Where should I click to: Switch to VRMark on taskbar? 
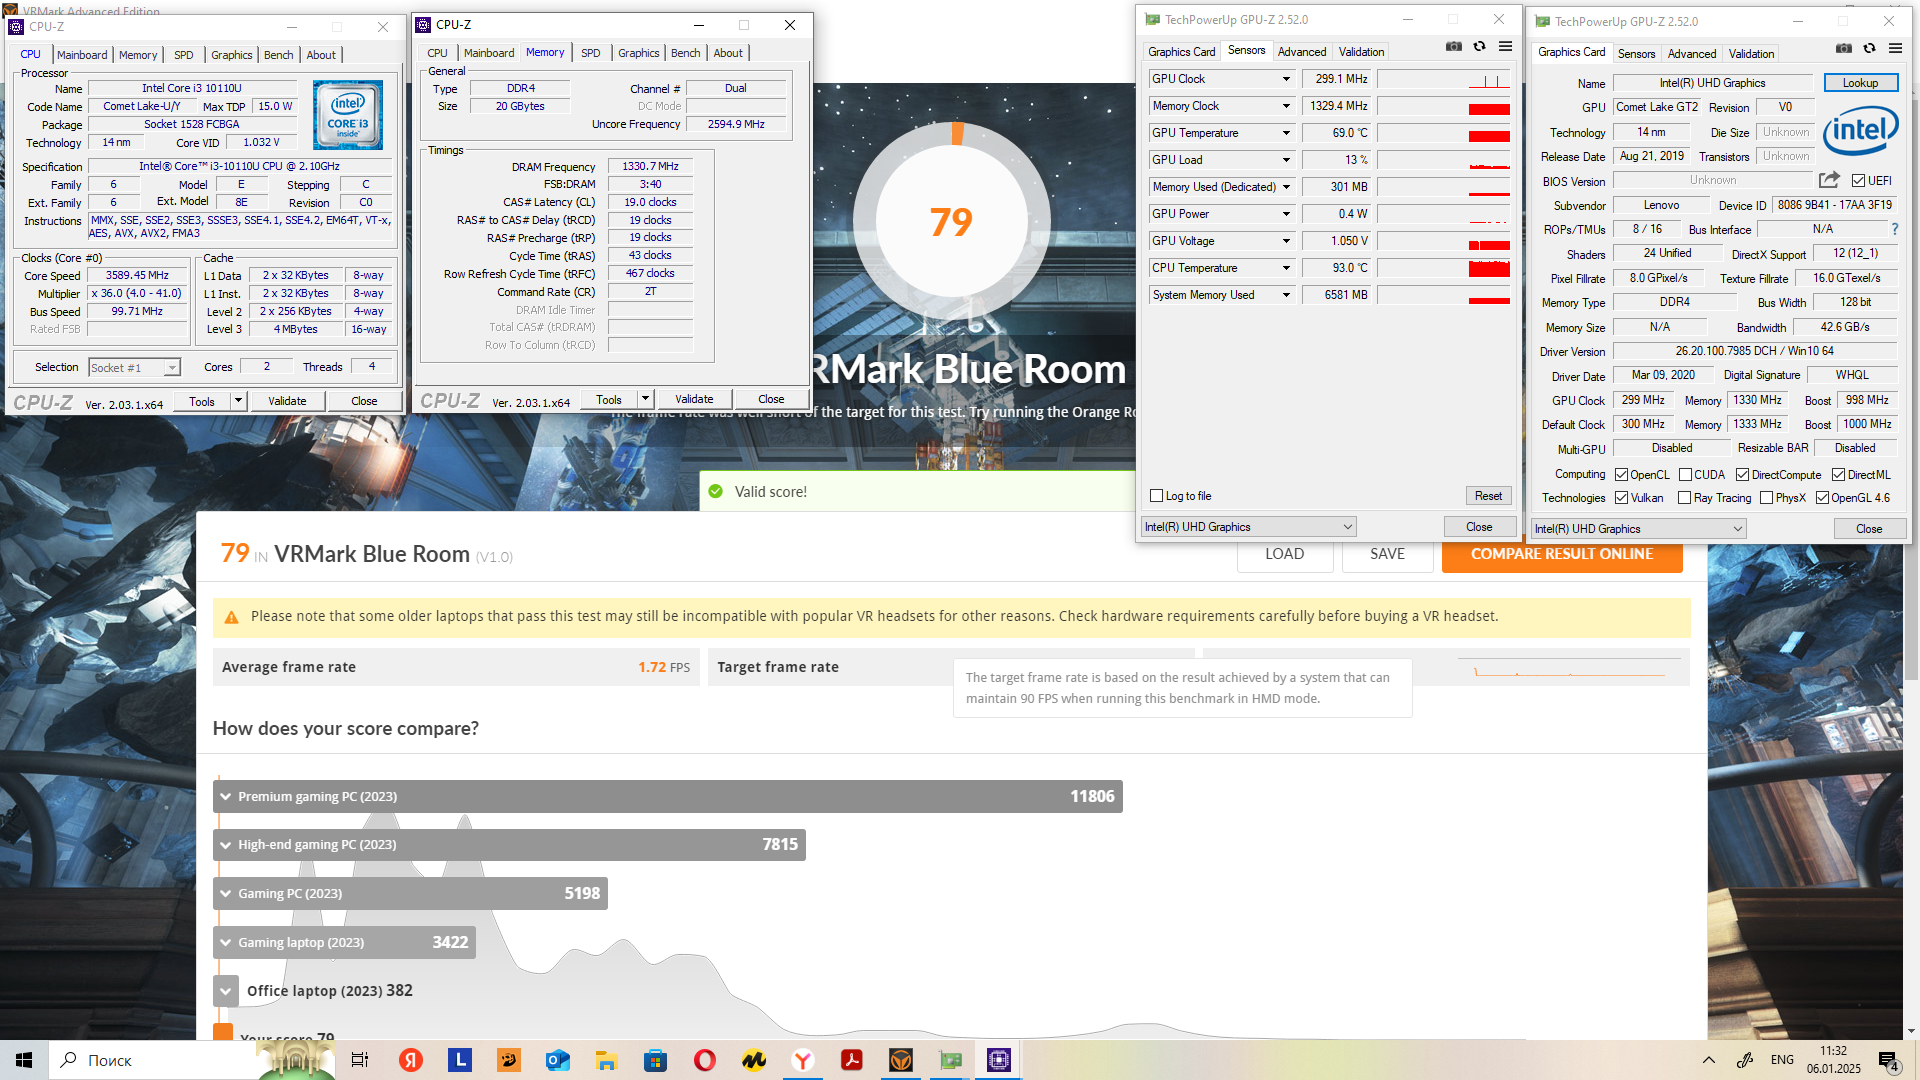(x=901, y=1060)
